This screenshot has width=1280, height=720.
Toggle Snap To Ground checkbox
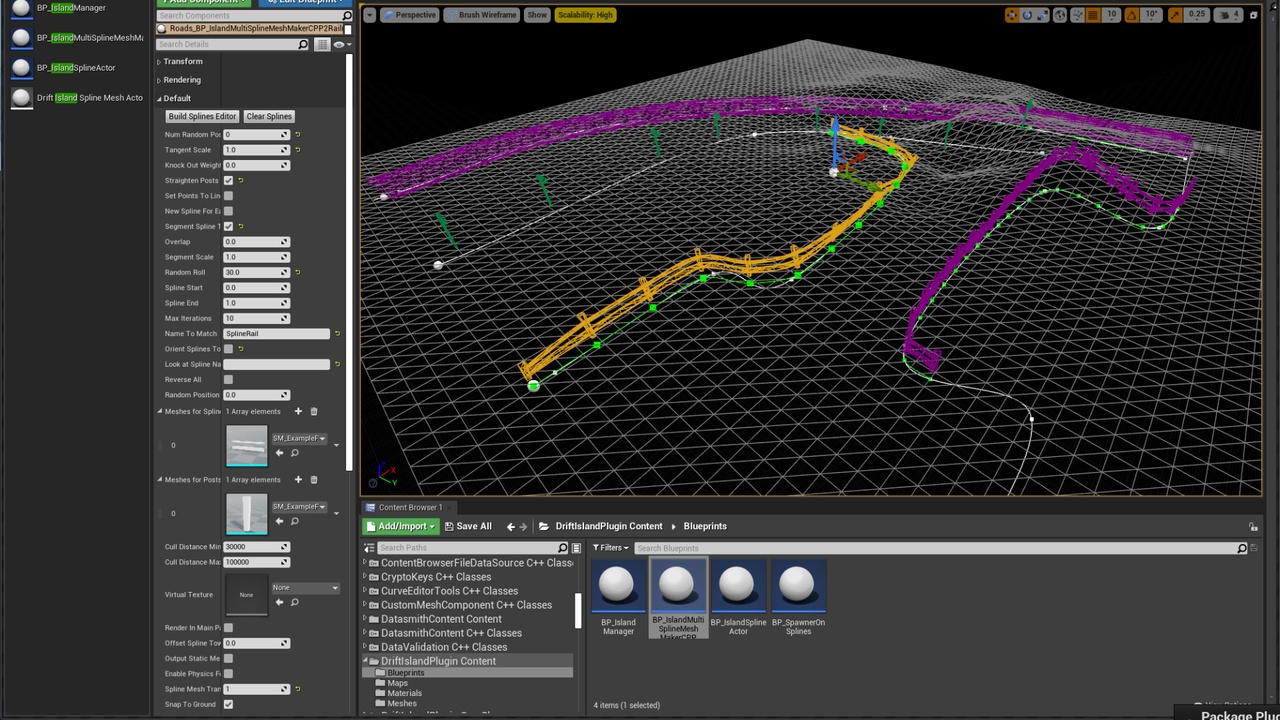(x=228, y=704)
